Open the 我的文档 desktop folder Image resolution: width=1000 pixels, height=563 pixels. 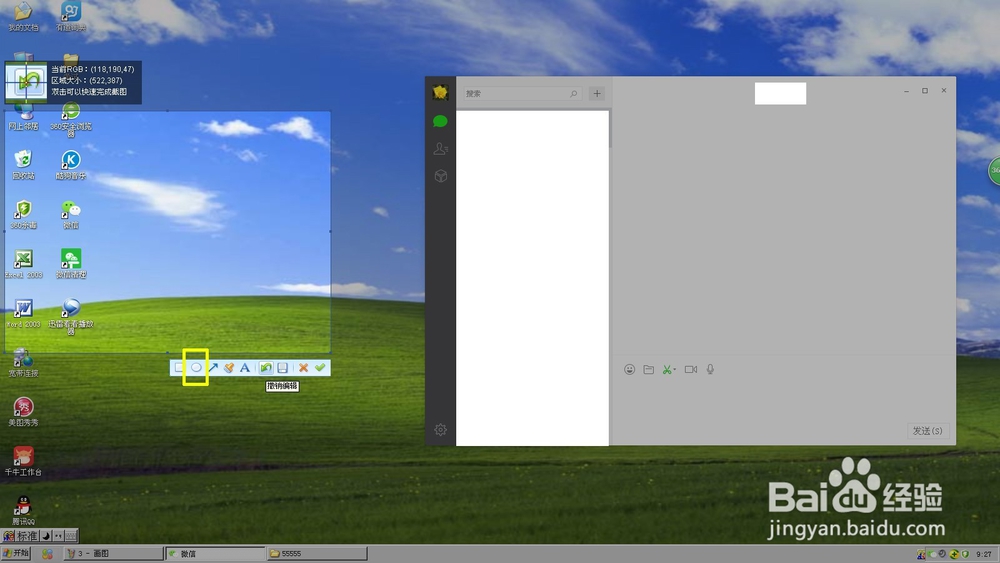24,16
